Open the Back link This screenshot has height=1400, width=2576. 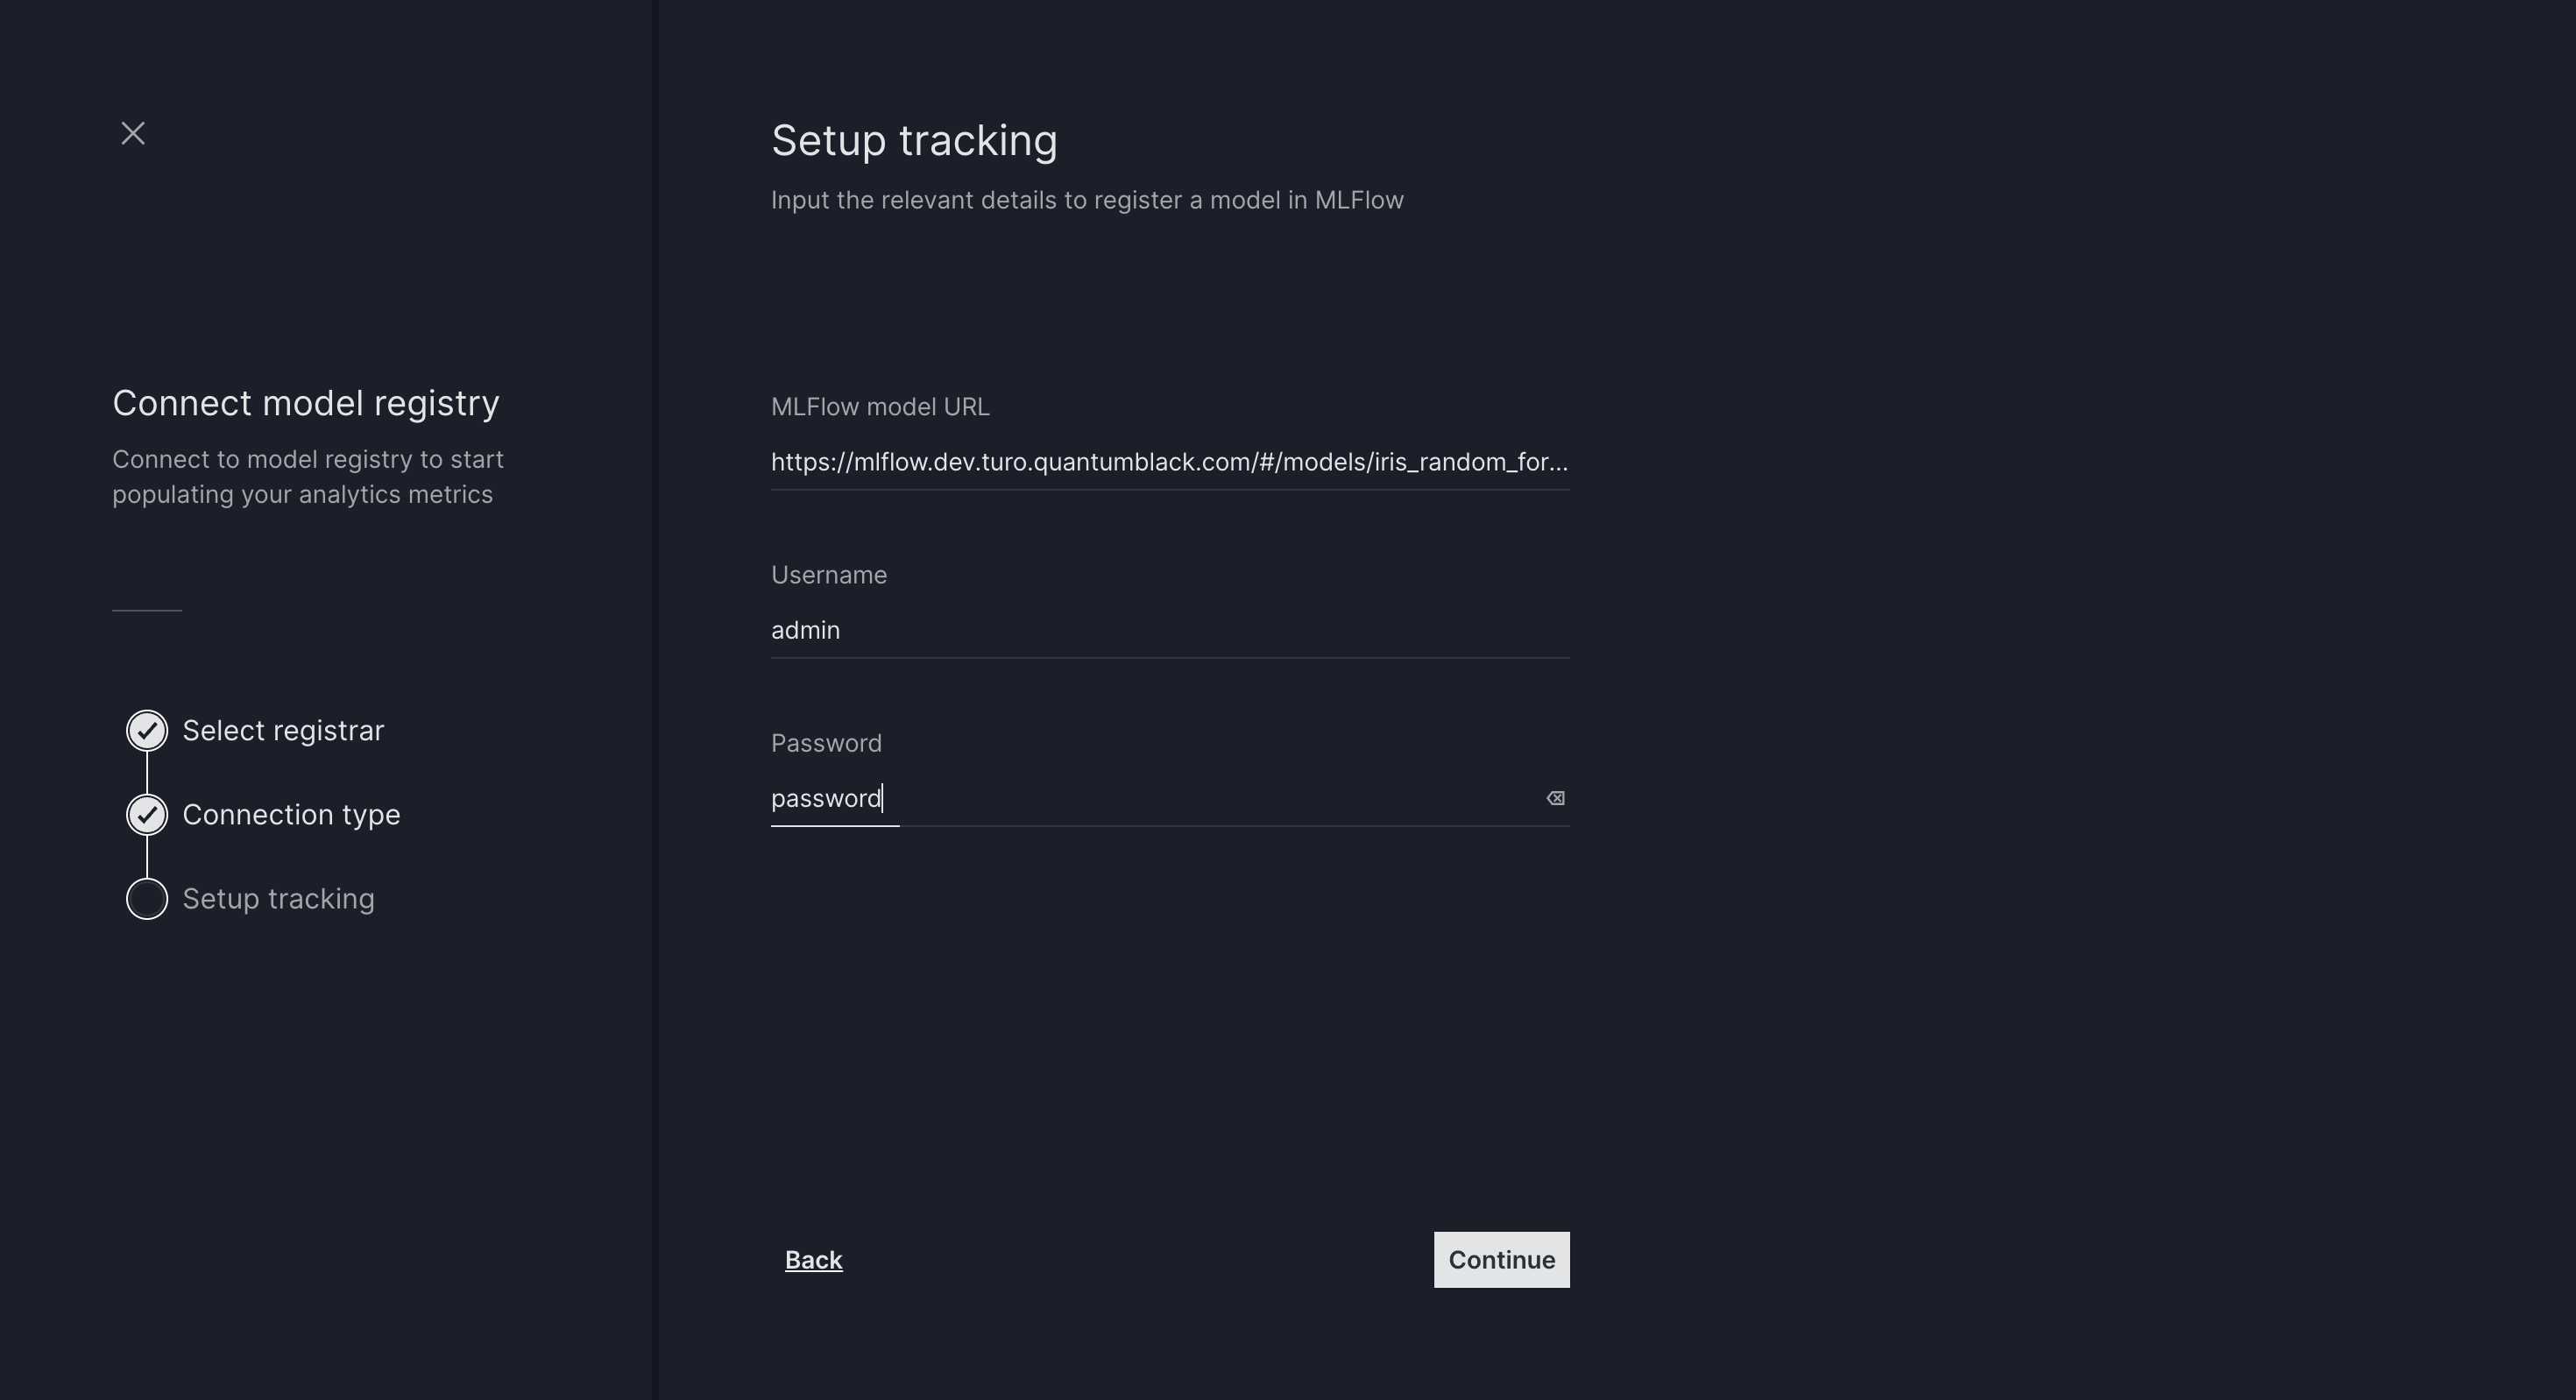coord(813,1259)
